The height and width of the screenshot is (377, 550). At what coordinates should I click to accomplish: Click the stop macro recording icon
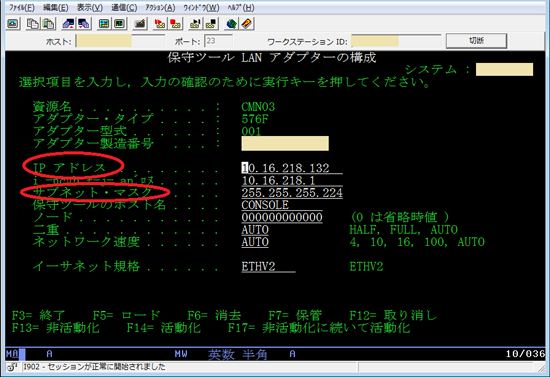click(x=175, y=24)
